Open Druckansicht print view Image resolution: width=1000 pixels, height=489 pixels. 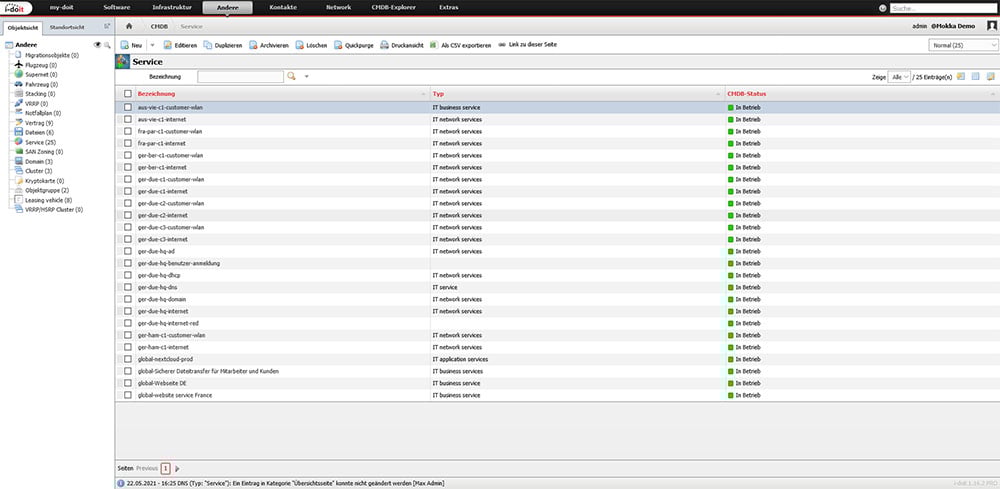point(402,45)
